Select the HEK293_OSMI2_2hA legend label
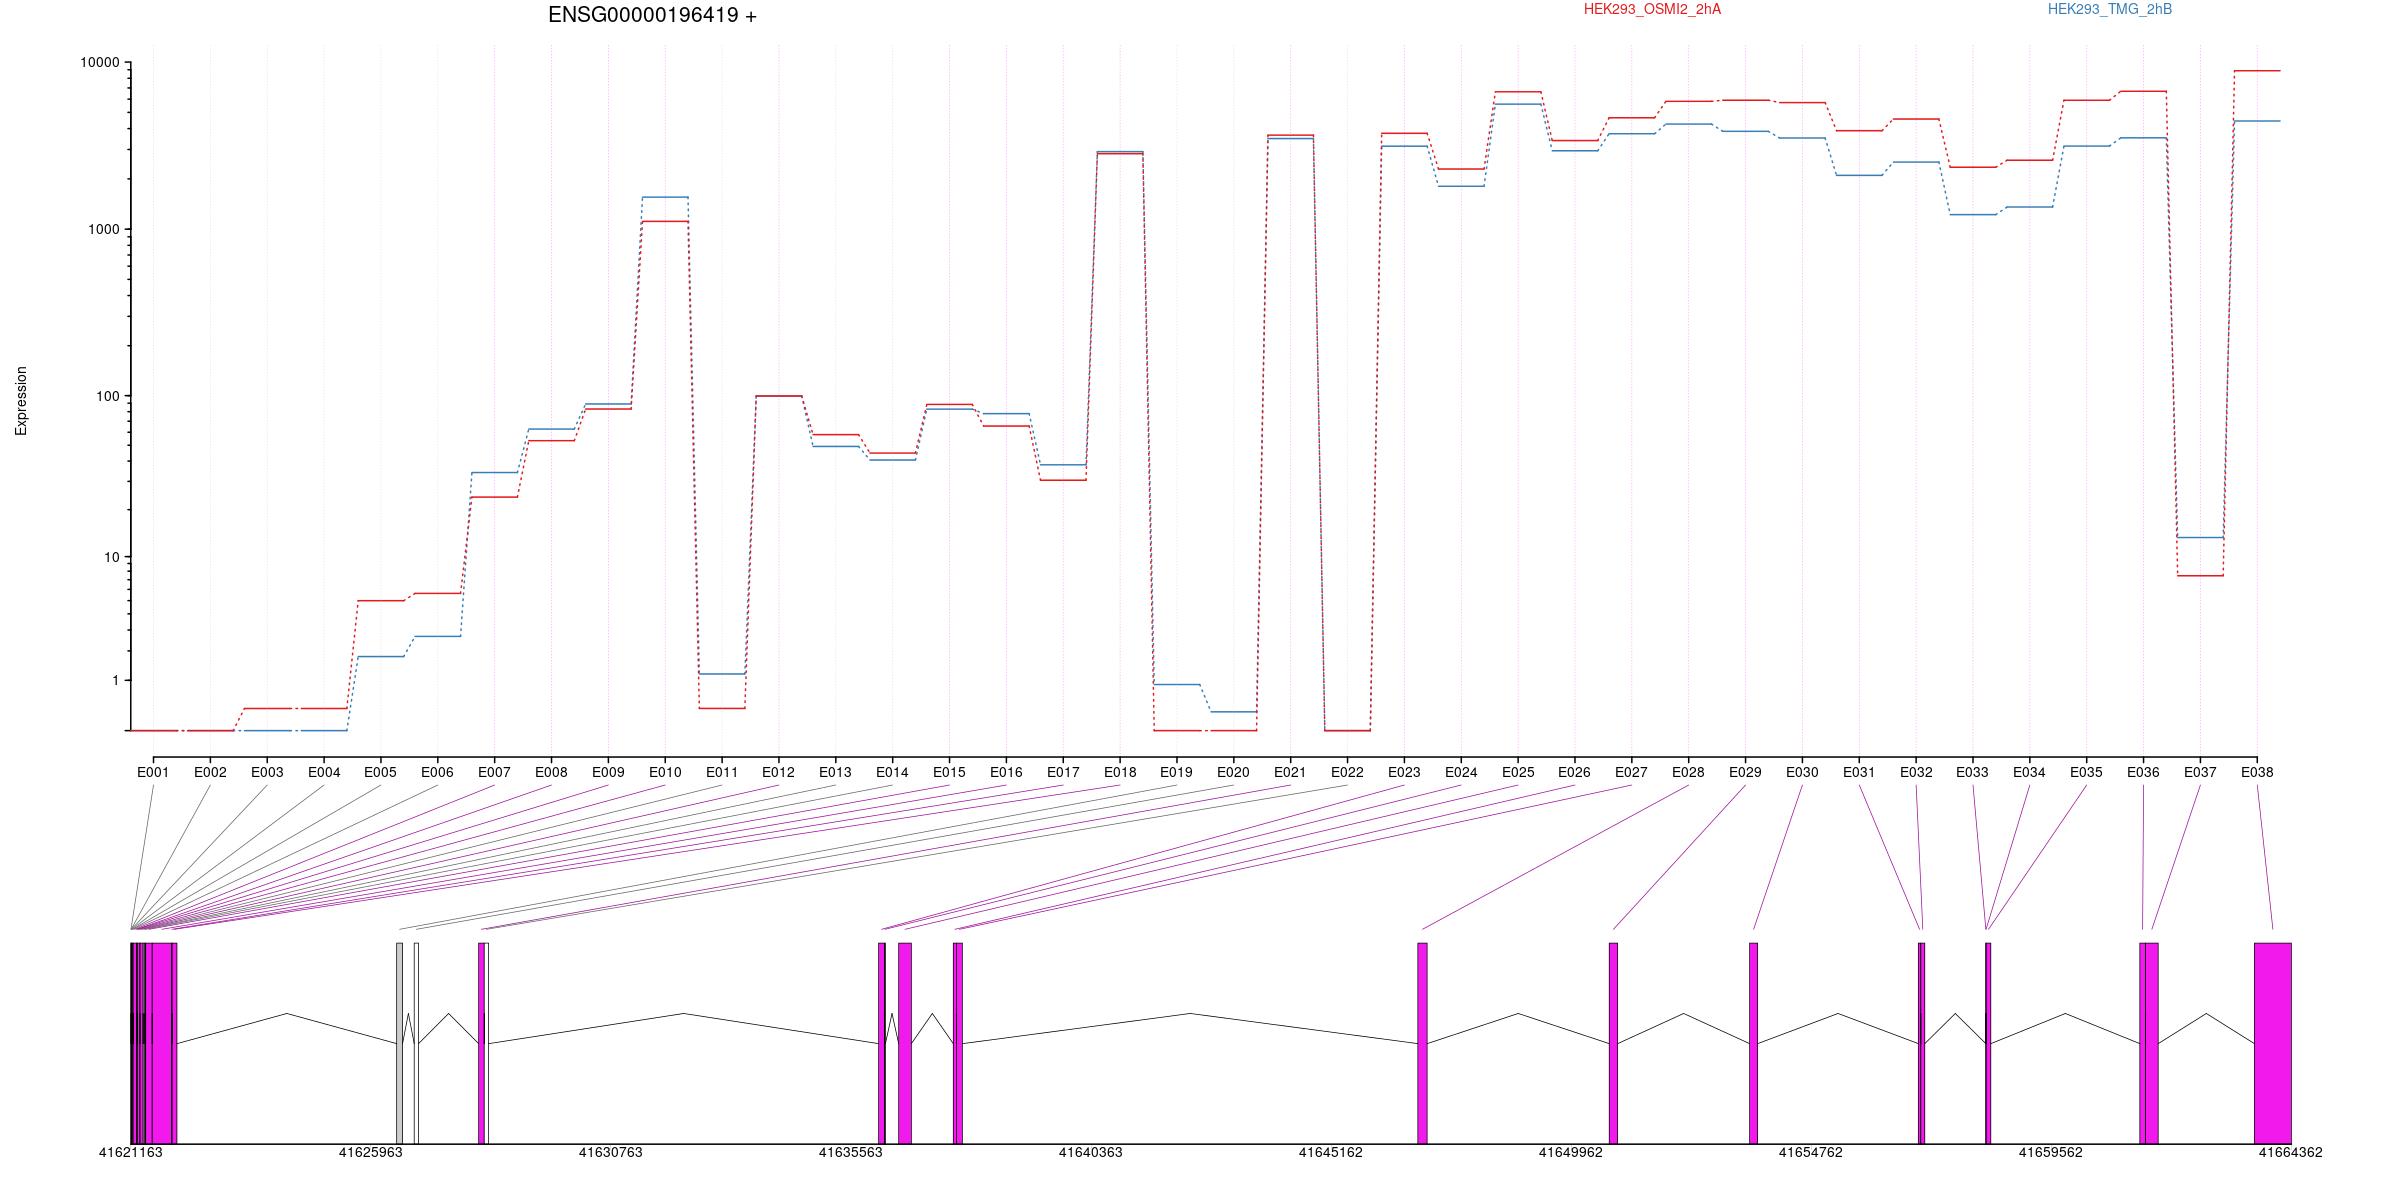Viewport: 2400px width, 1200px height. pos(1652,9)
